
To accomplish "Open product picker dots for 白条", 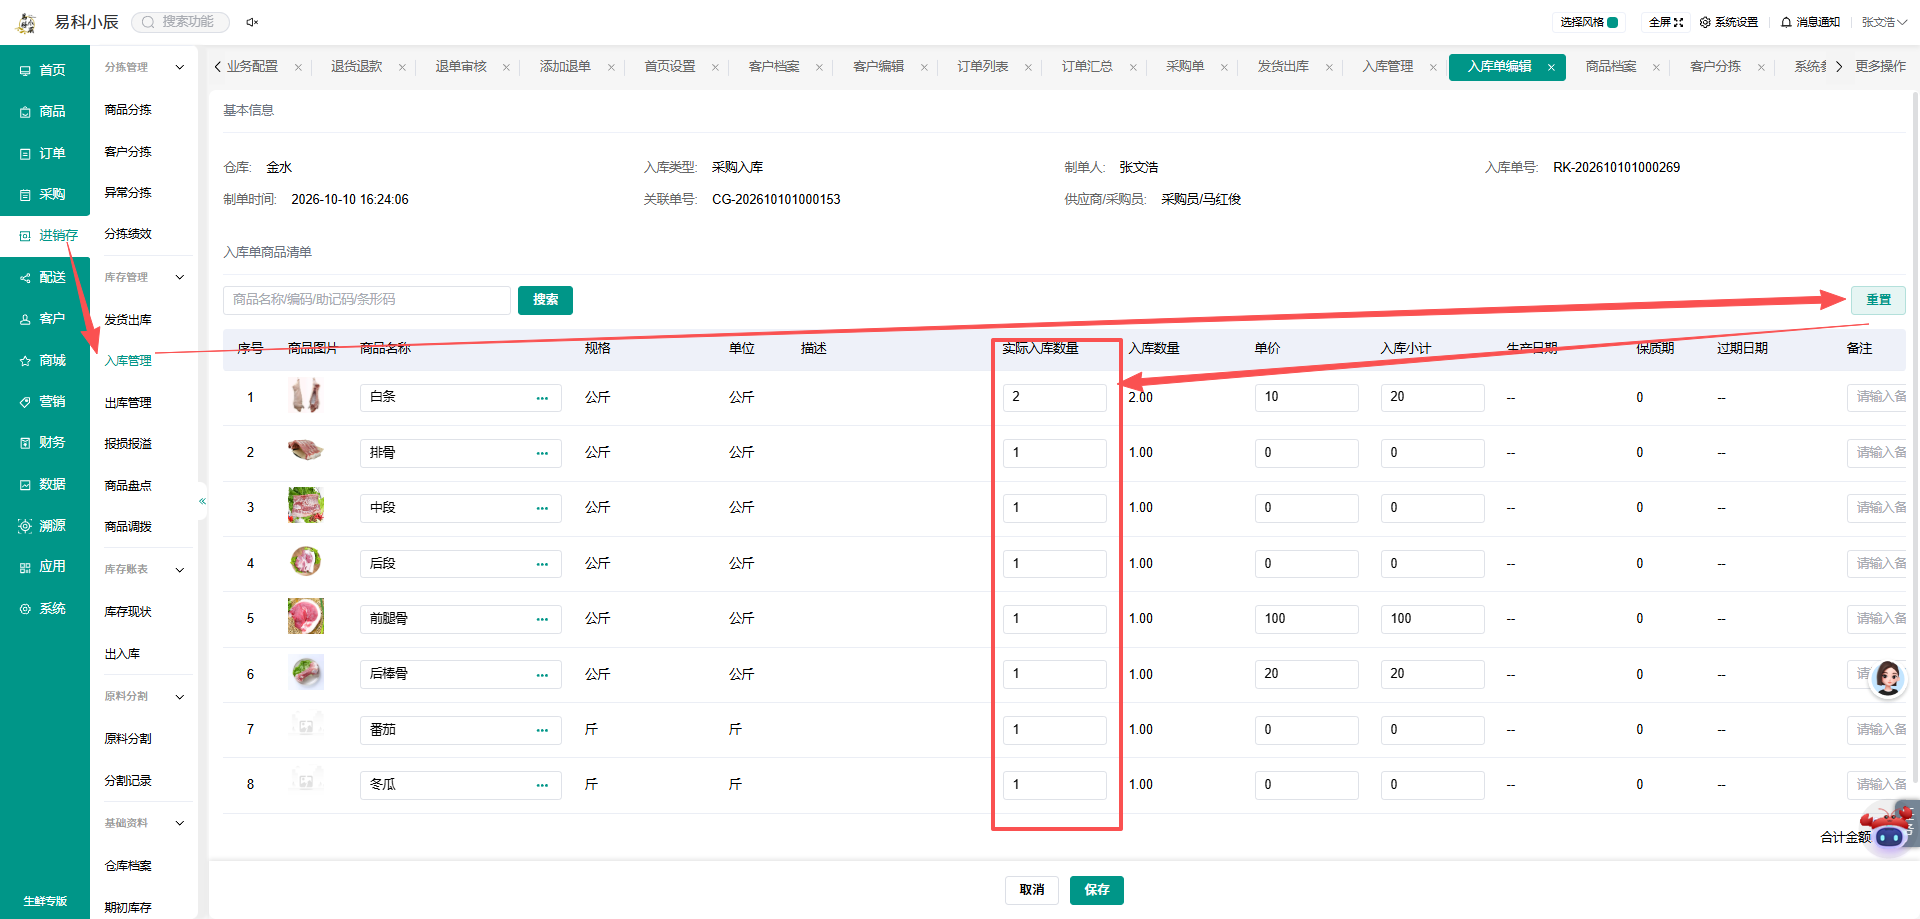I will coord(542,398).
